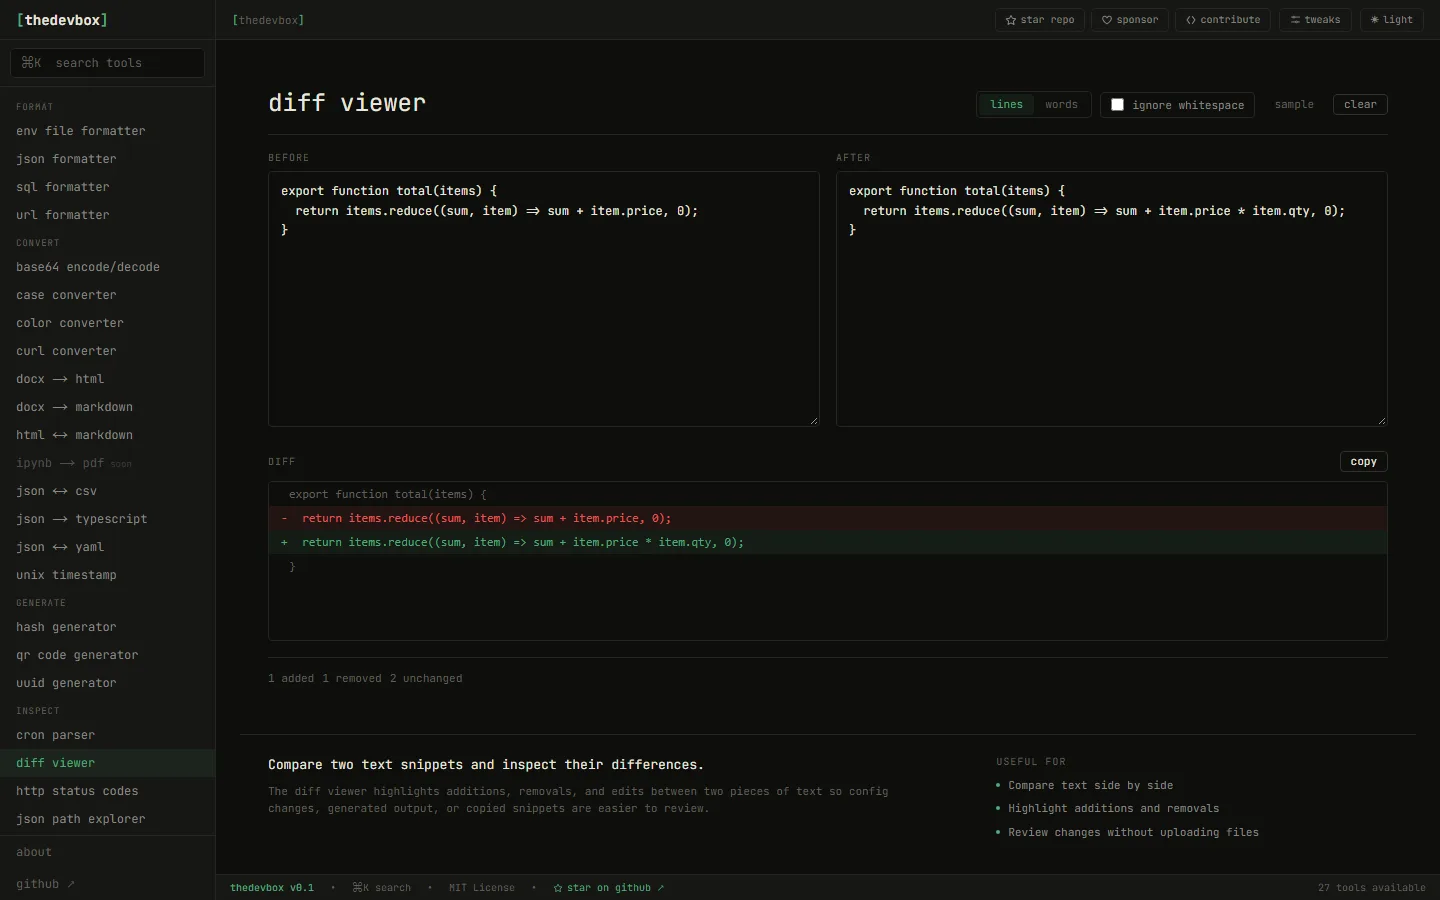
Task: Open hash generator tool
Action: point(107,627)
